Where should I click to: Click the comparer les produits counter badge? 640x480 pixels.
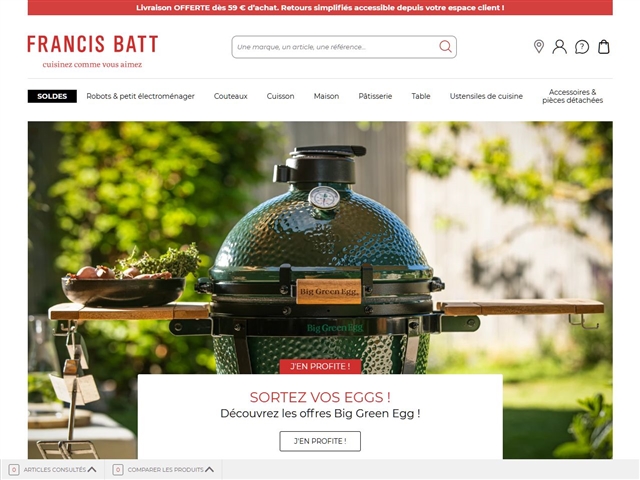click(x=118, y=469)
